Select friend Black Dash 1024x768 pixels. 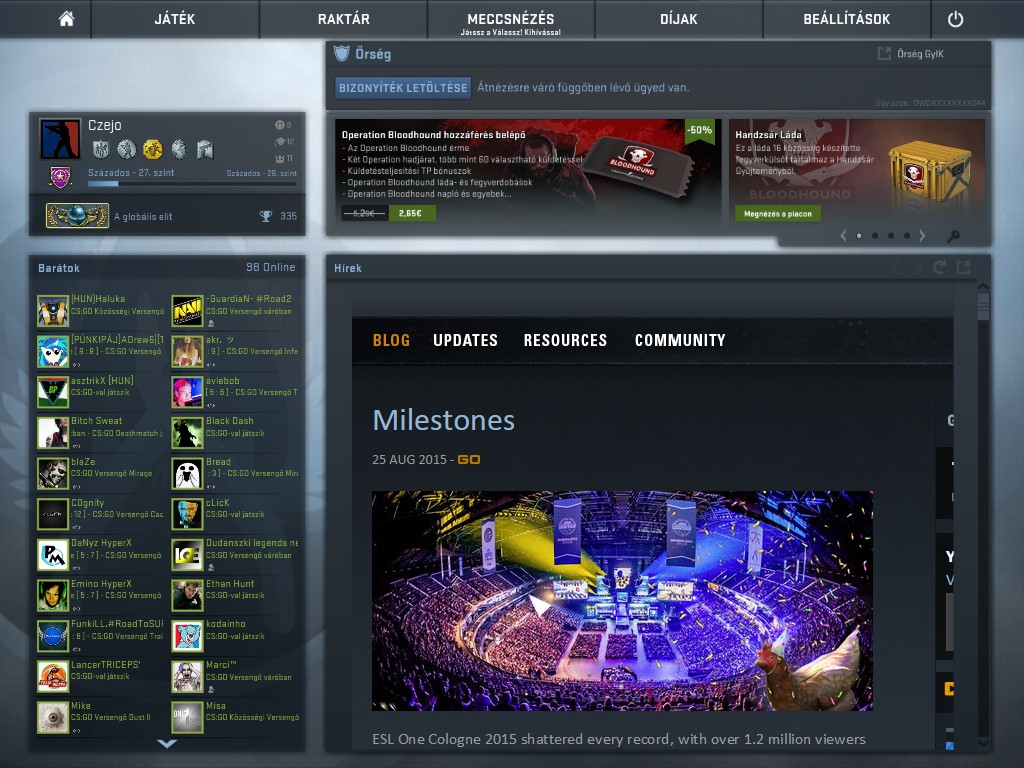236,433
